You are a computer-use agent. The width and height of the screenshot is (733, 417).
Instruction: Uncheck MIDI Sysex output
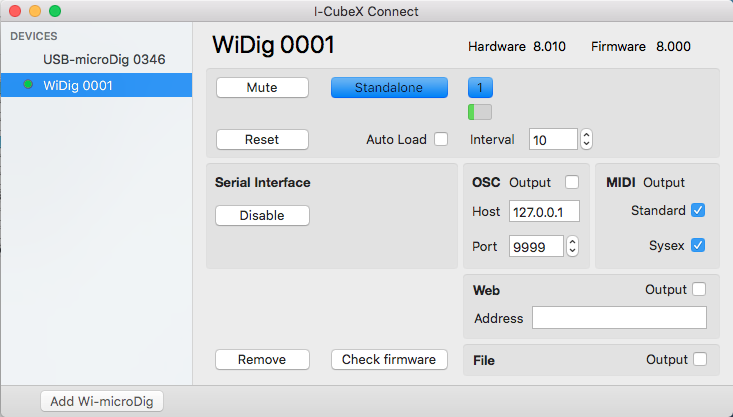point(698,245)
